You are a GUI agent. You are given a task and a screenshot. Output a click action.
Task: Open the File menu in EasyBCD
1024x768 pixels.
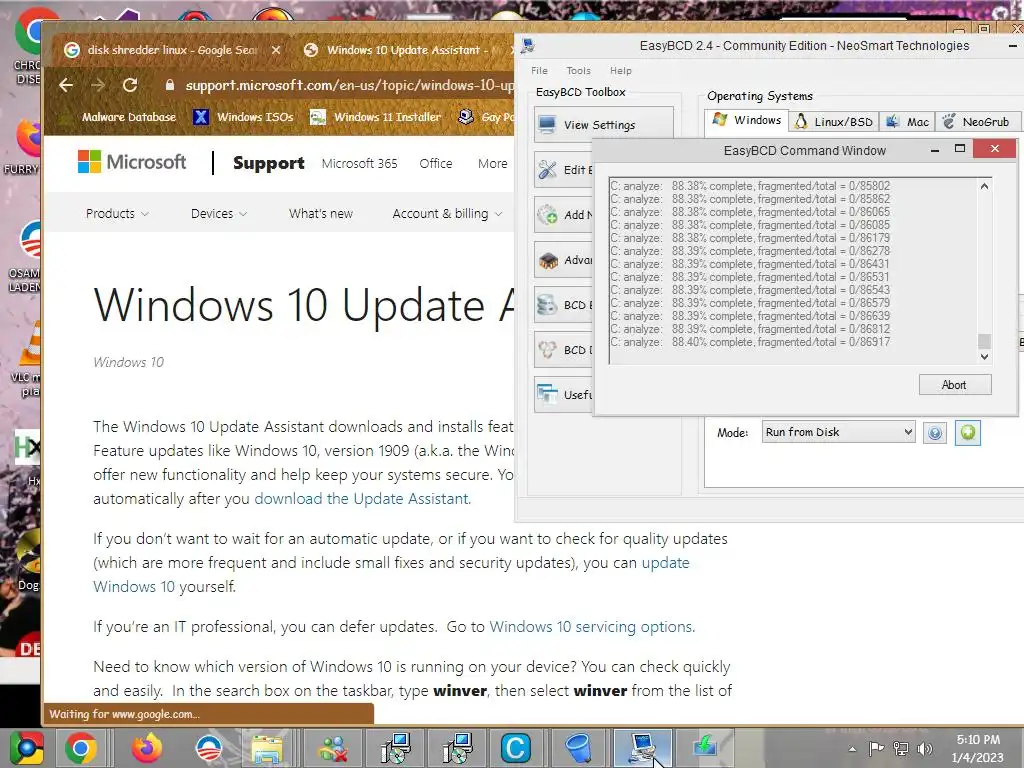[539, 71]
